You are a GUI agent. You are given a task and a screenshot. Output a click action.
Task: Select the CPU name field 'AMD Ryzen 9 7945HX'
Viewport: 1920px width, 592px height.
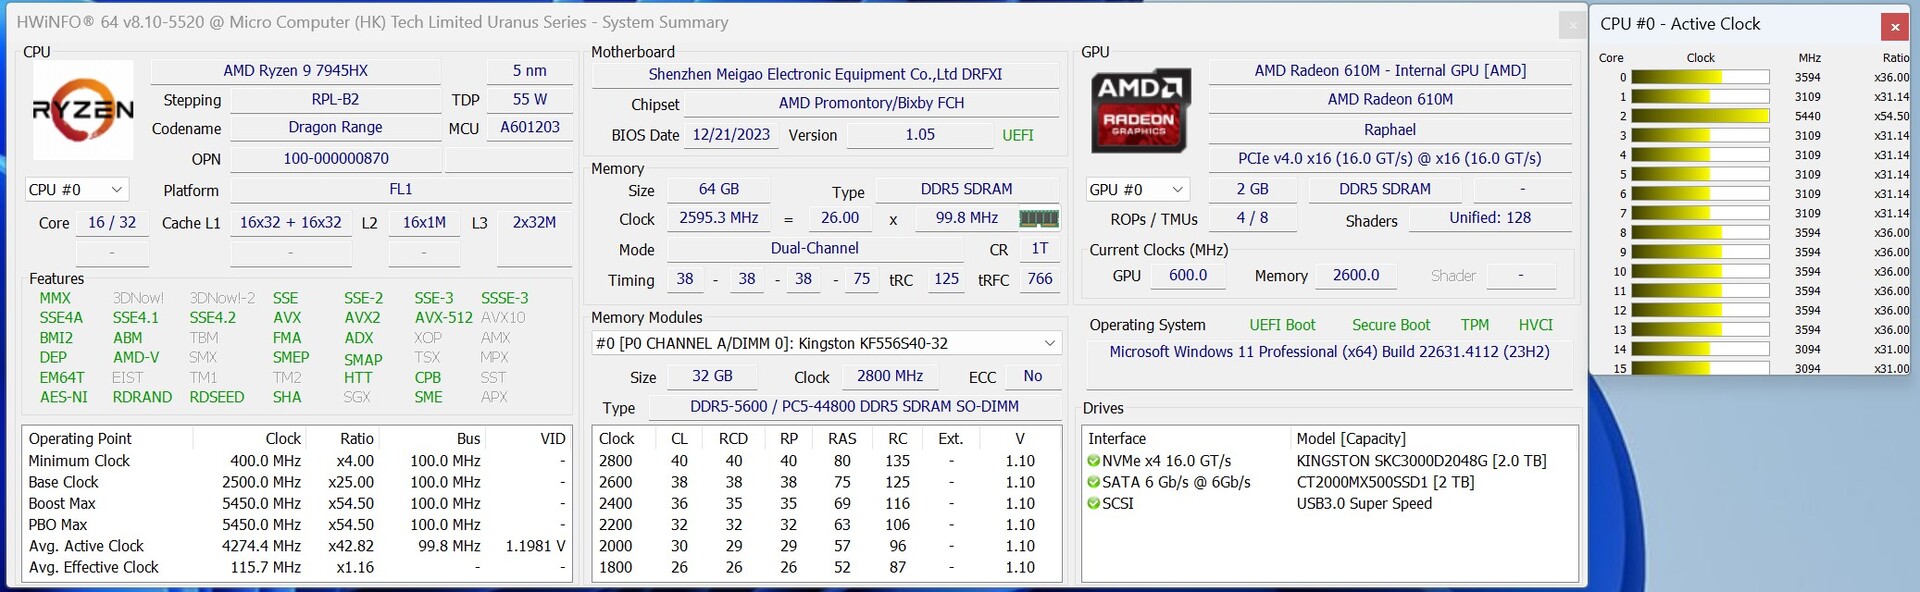pyautogui.click(x=295, y=71)
